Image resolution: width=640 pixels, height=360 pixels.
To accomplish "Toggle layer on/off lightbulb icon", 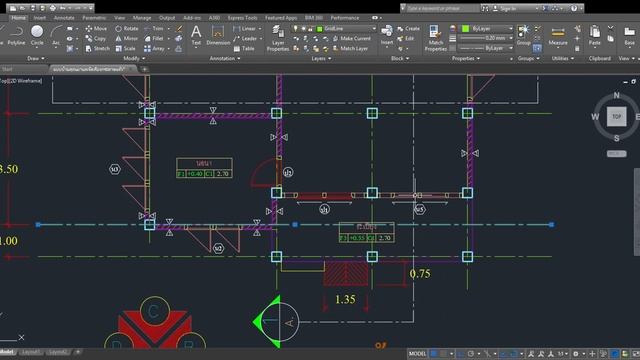I will point(296,29).
